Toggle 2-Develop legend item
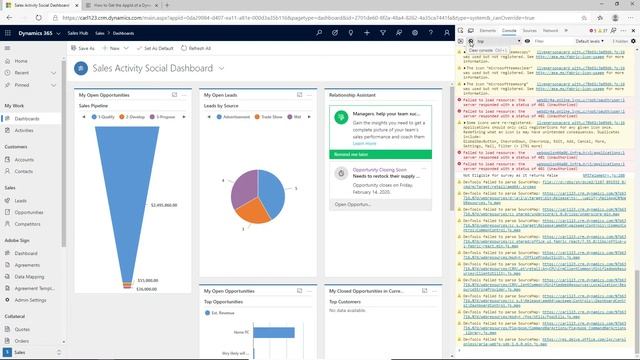The width and height of the screenshot is (640, 360). [x=132, y=117]
